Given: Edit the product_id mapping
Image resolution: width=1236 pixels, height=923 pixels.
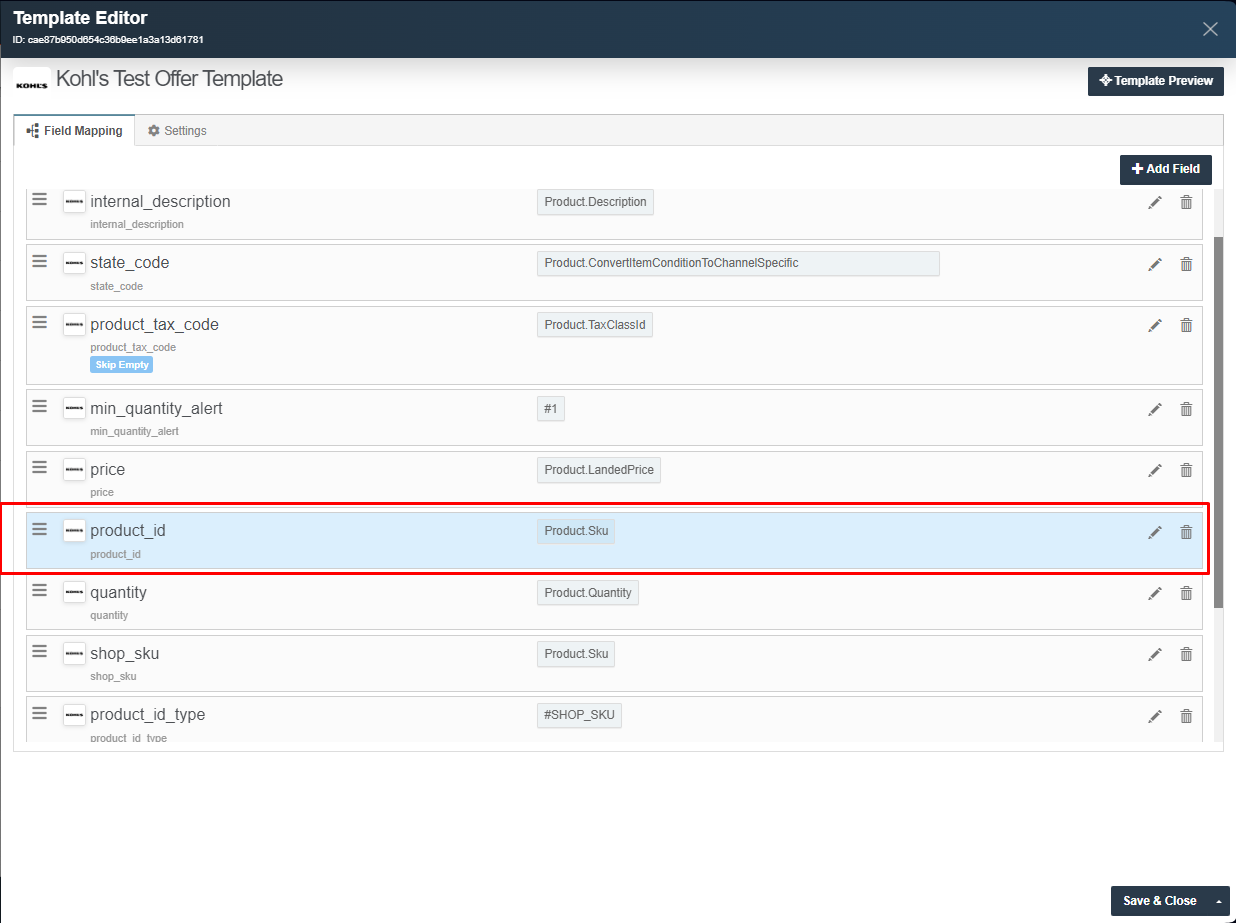Looking at the screenshot, I should [1155, 532].
